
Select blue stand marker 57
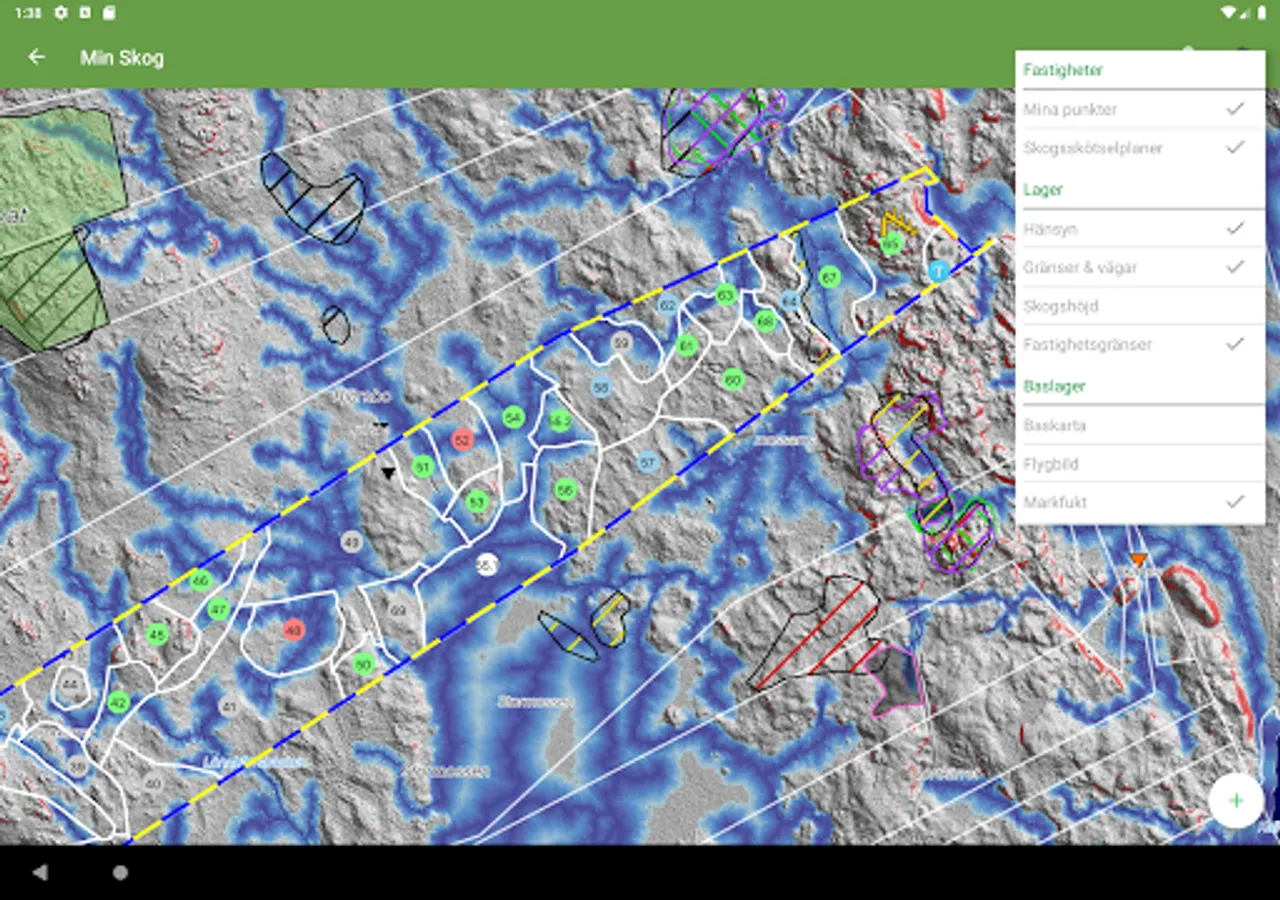pos(648,462)
